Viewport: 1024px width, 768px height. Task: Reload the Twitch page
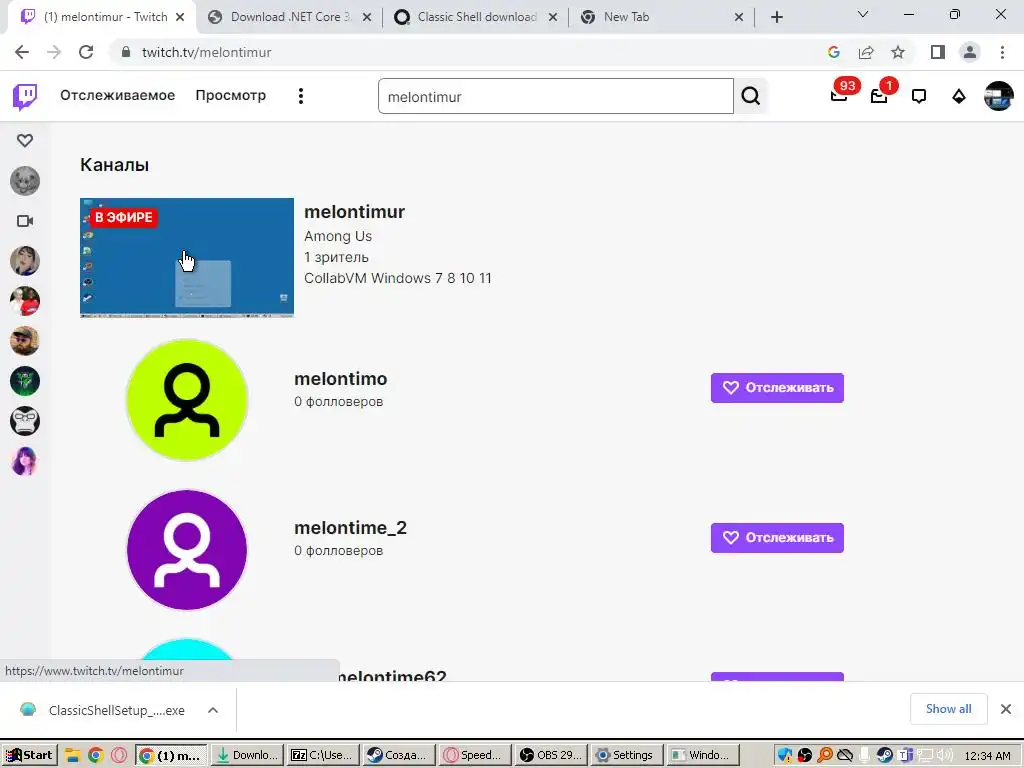(86, 52)
